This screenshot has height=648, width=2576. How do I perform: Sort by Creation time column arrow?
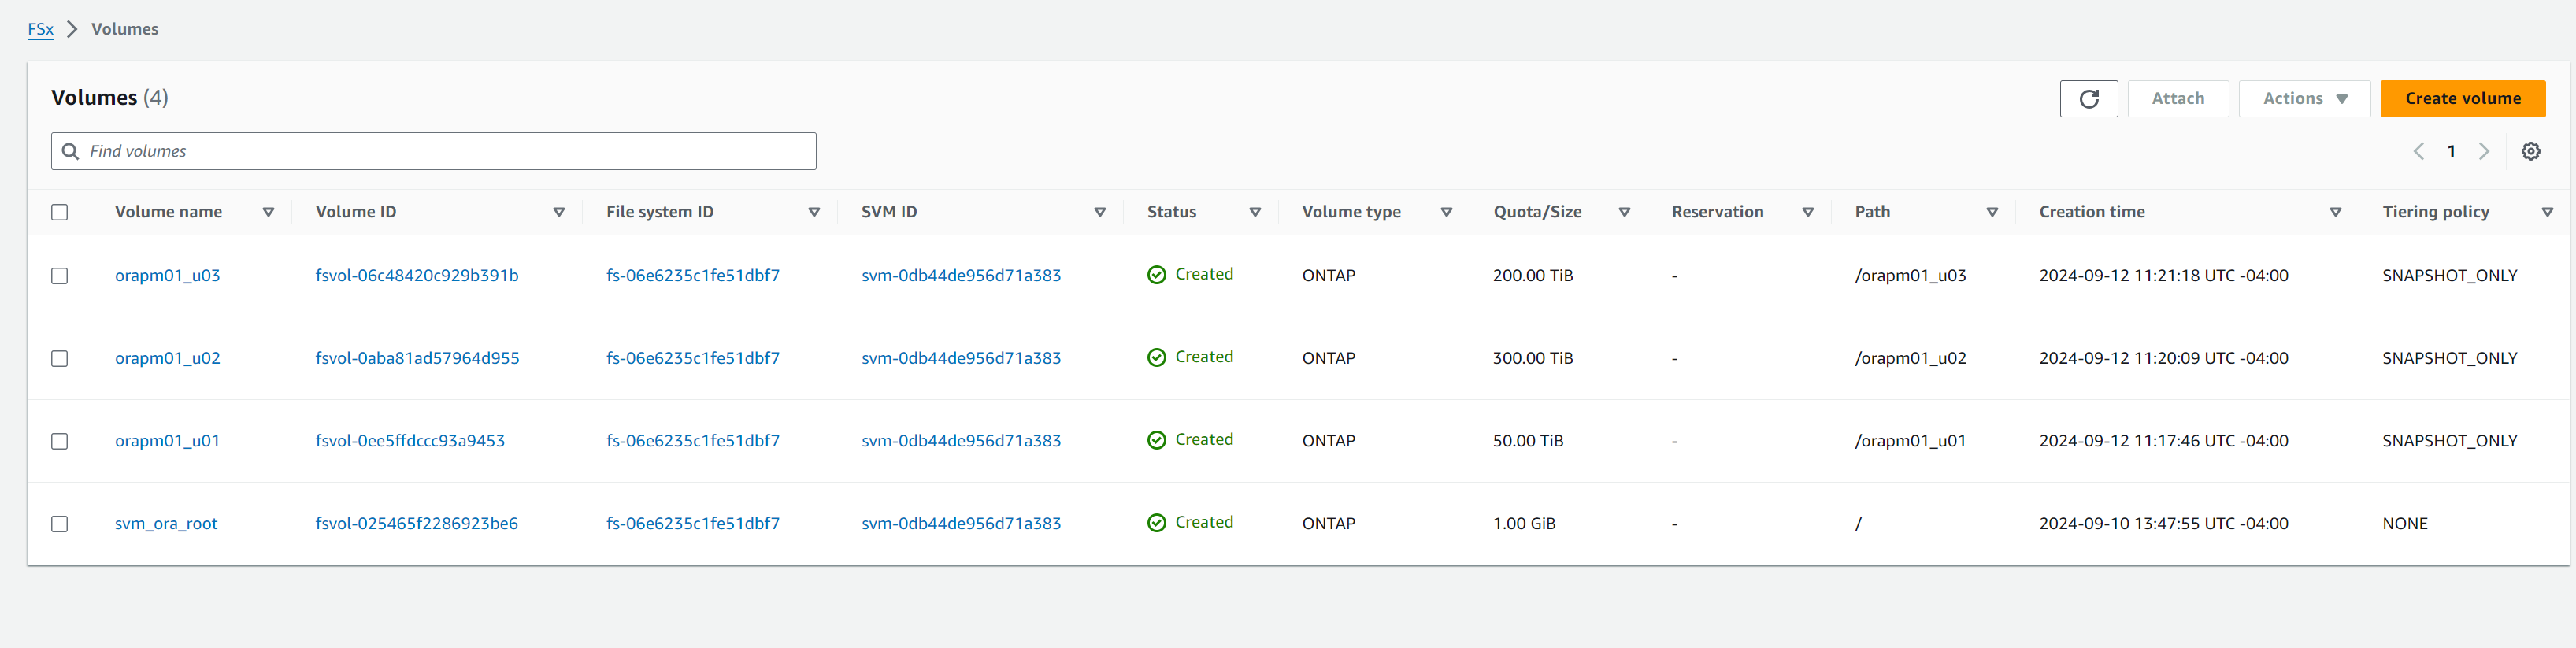click(2335, 212)
